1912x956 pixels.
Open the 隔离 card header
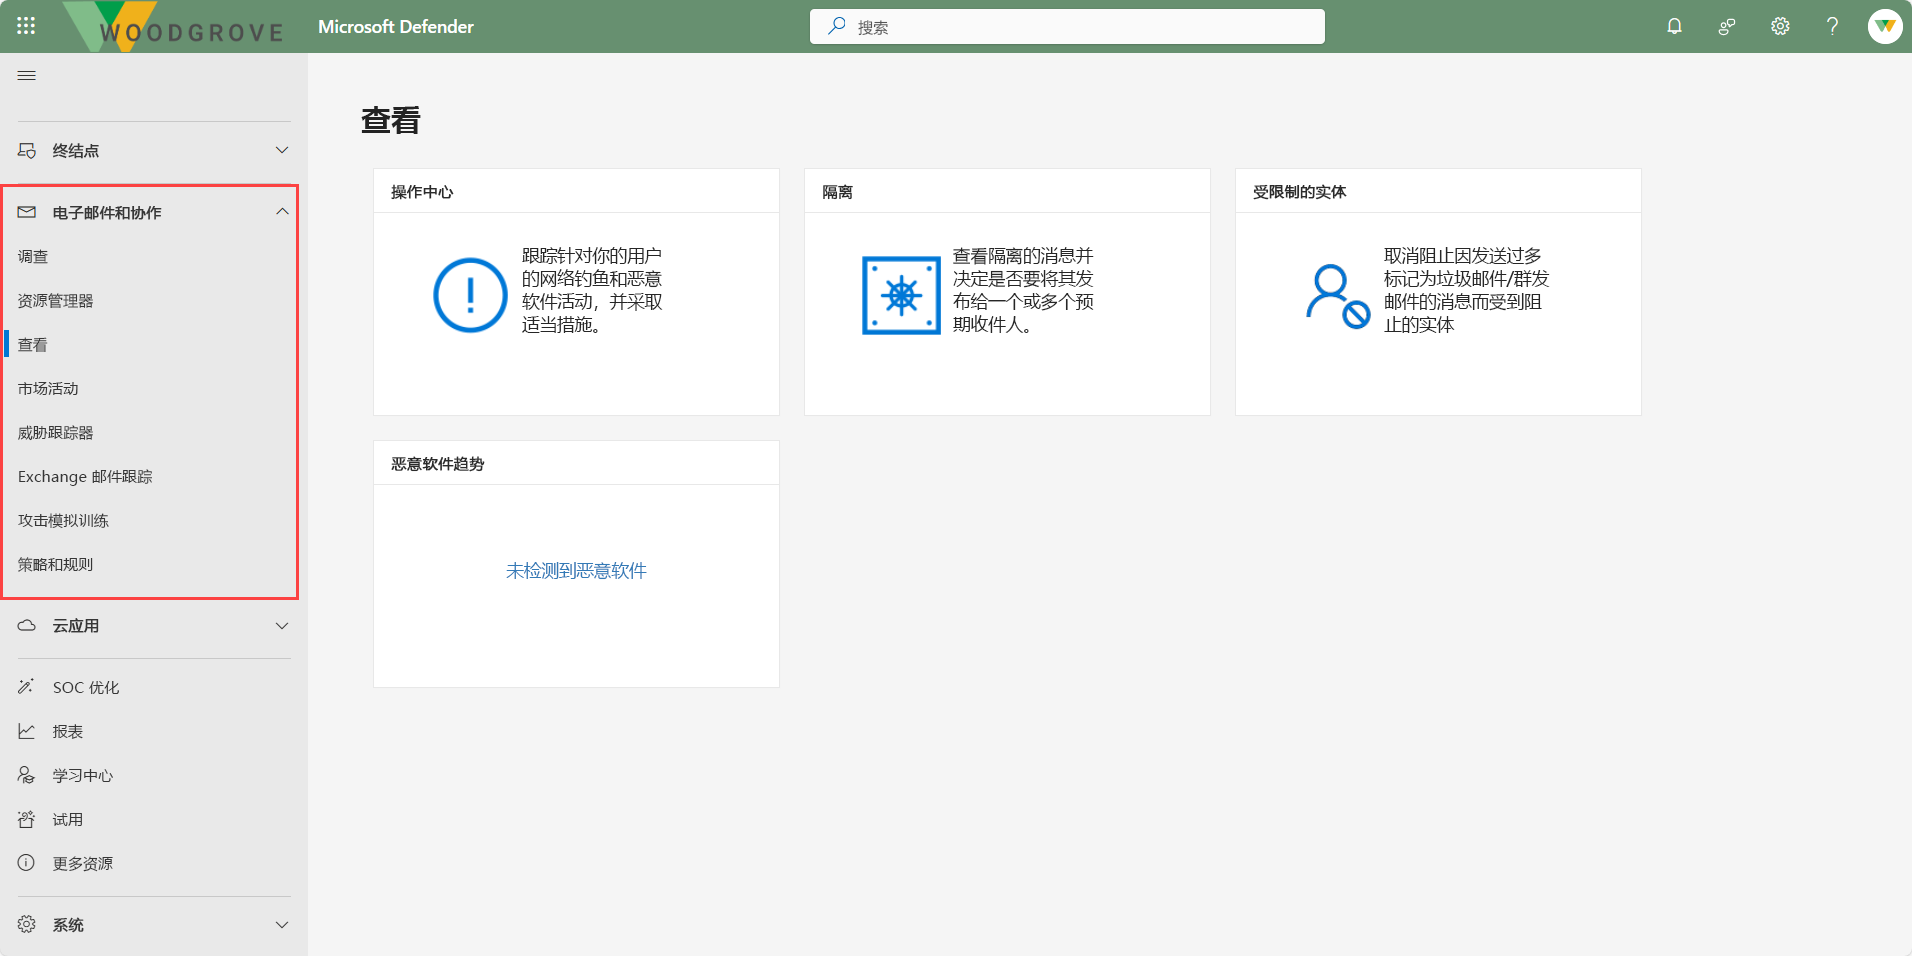coord(1007,191)
